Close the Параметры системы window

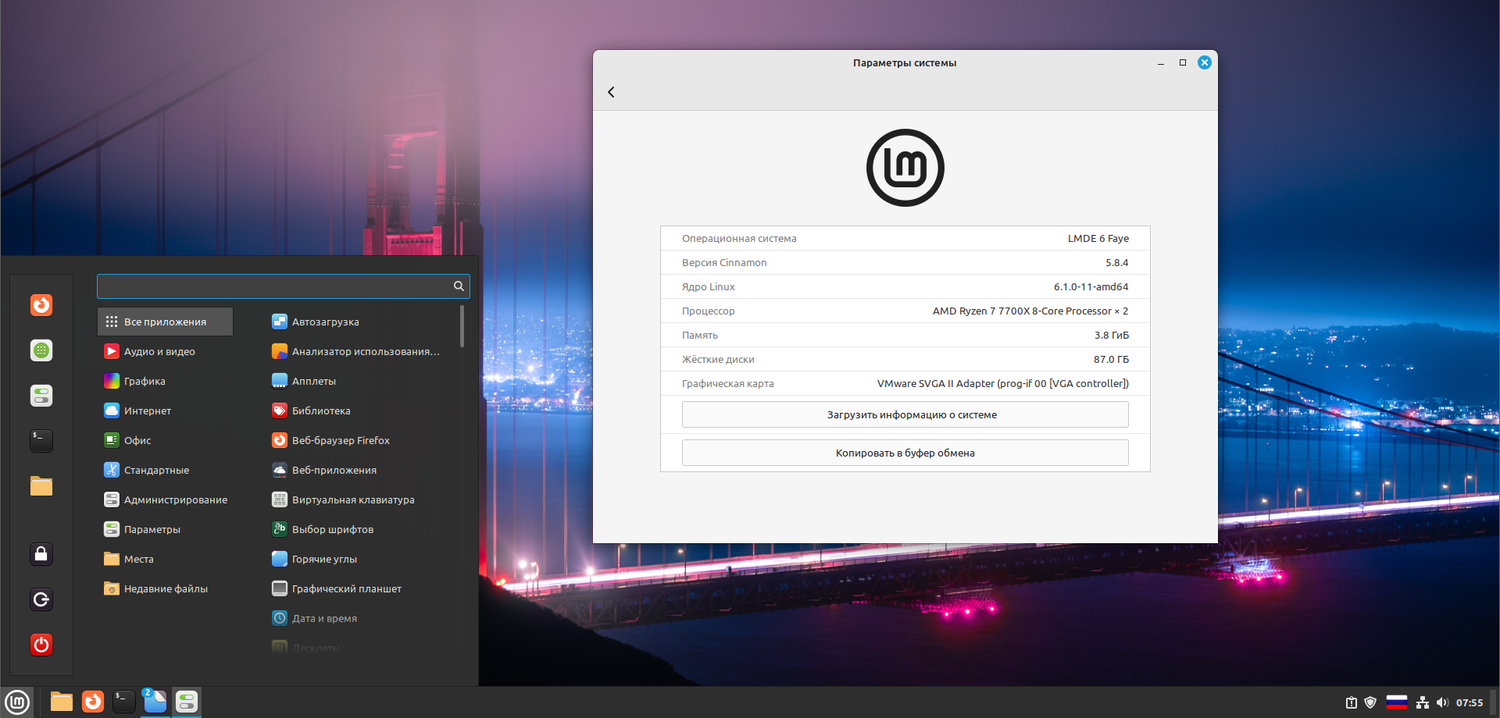1205,62
